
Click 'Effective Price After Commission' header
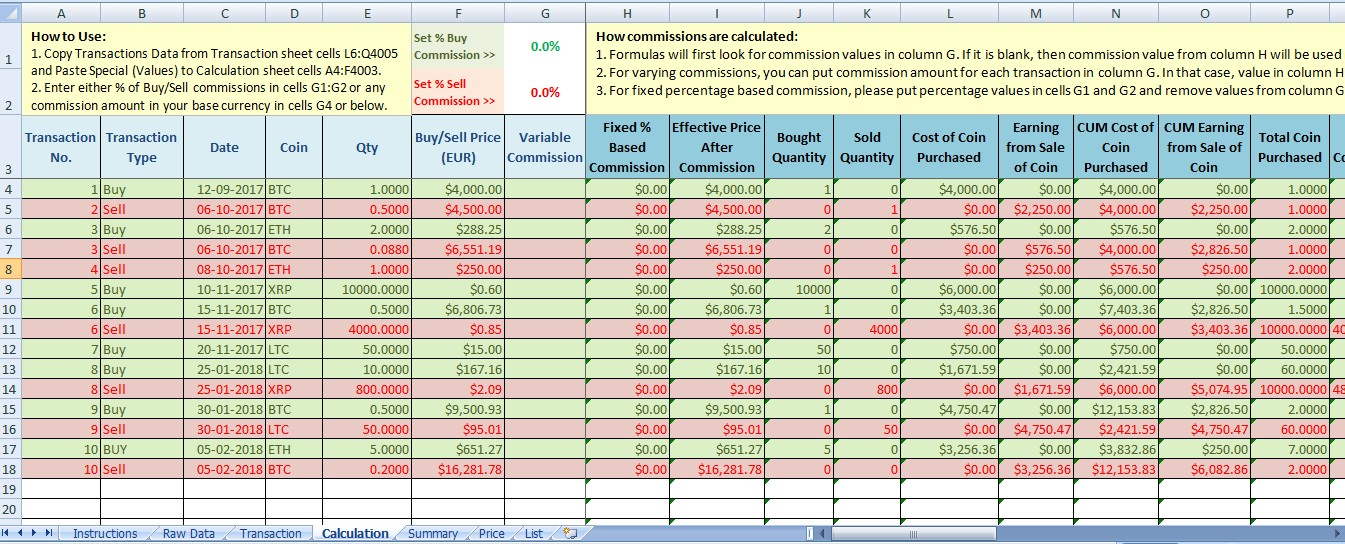(x=716, y=147)
